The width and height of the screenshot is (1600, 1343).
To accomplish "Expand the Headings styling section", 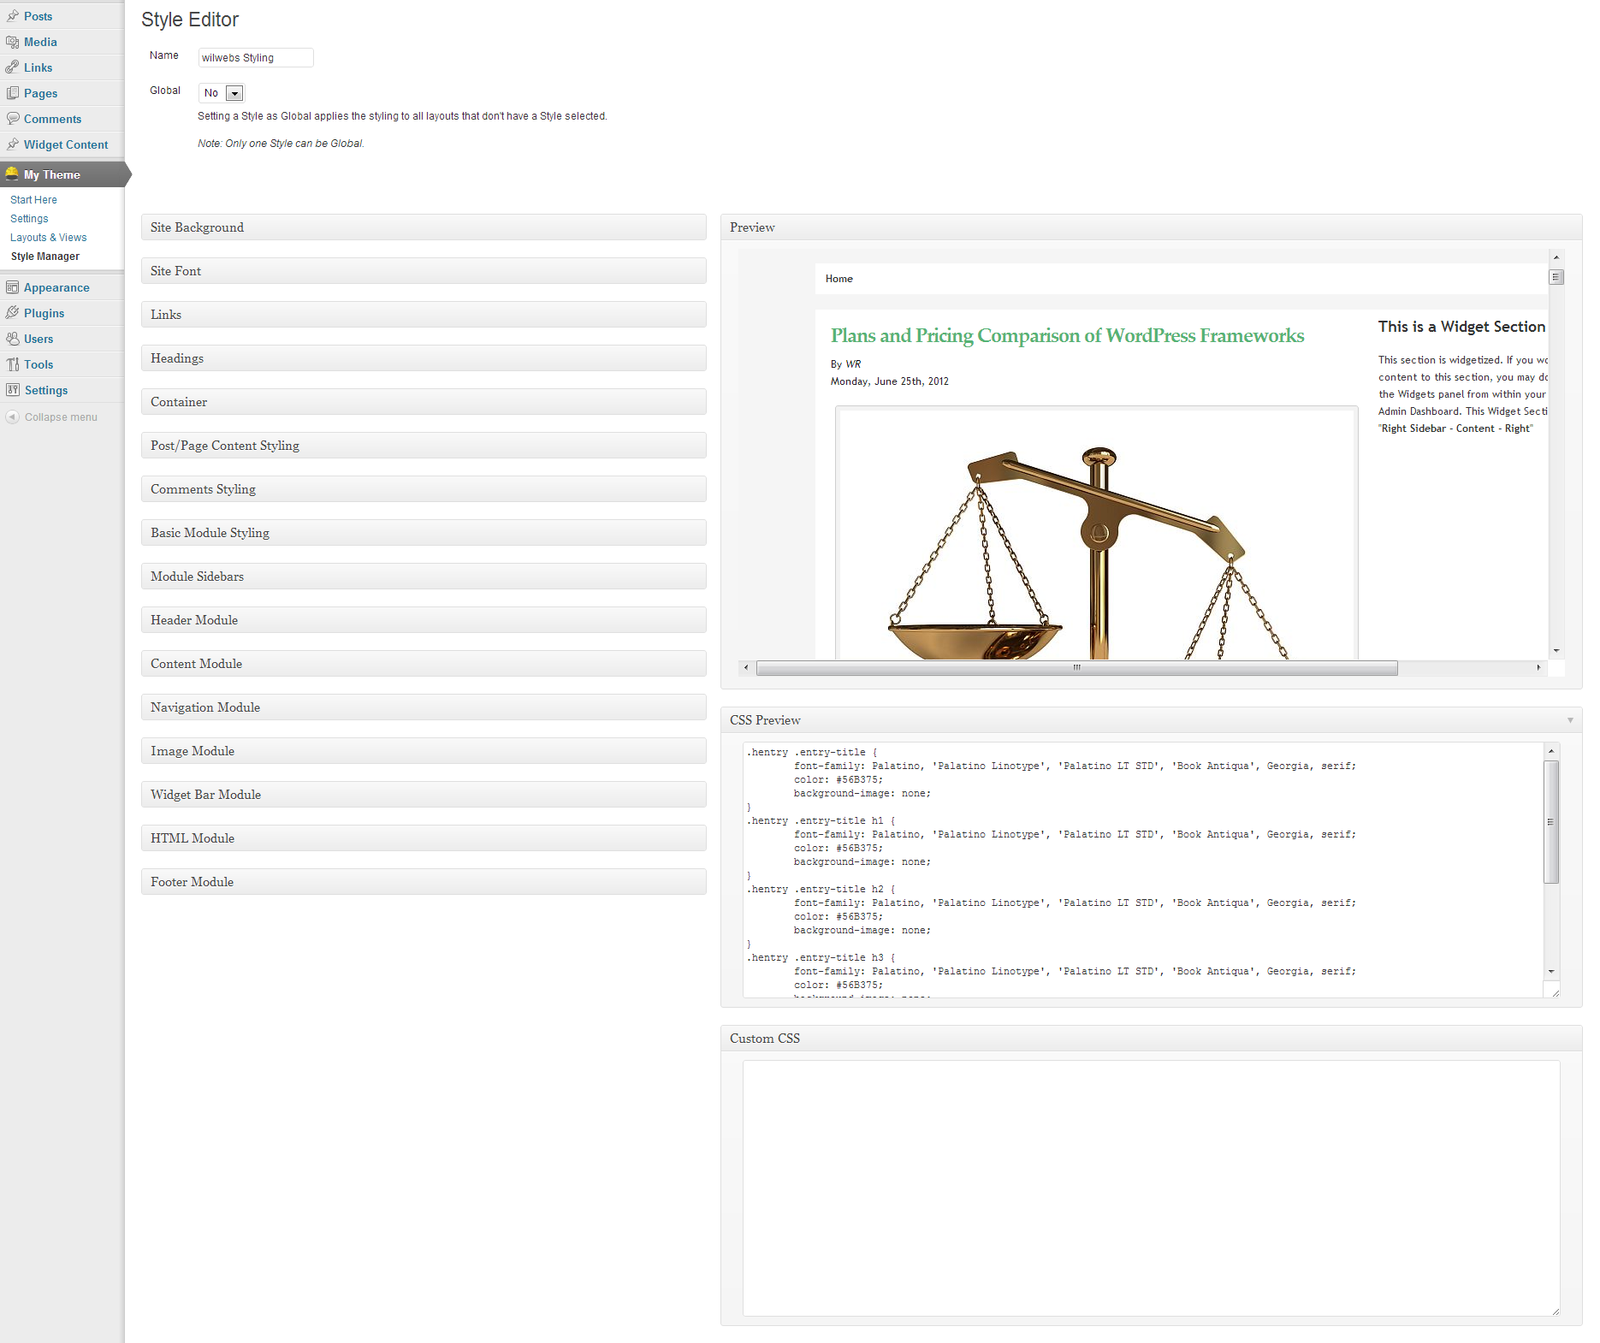I will (x=423, y=358).
